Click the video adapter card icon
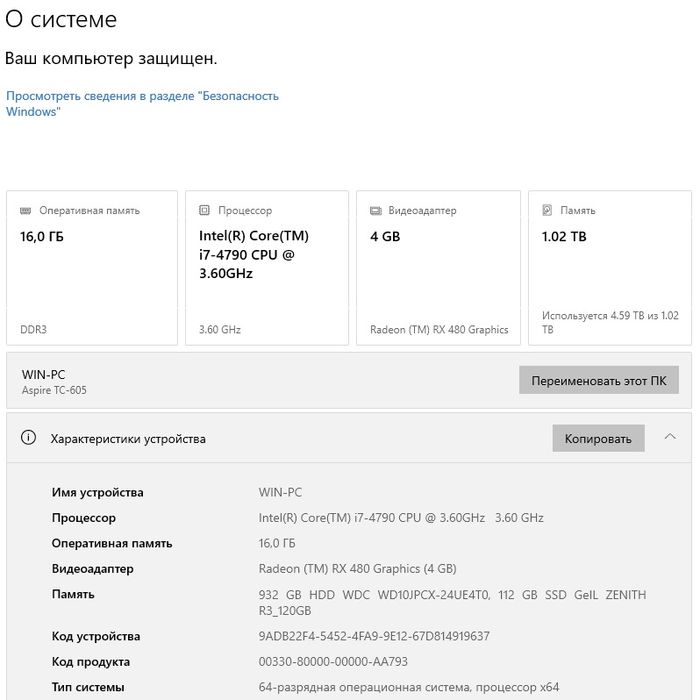This screenshot has height=700, width=700. [376, 210]
